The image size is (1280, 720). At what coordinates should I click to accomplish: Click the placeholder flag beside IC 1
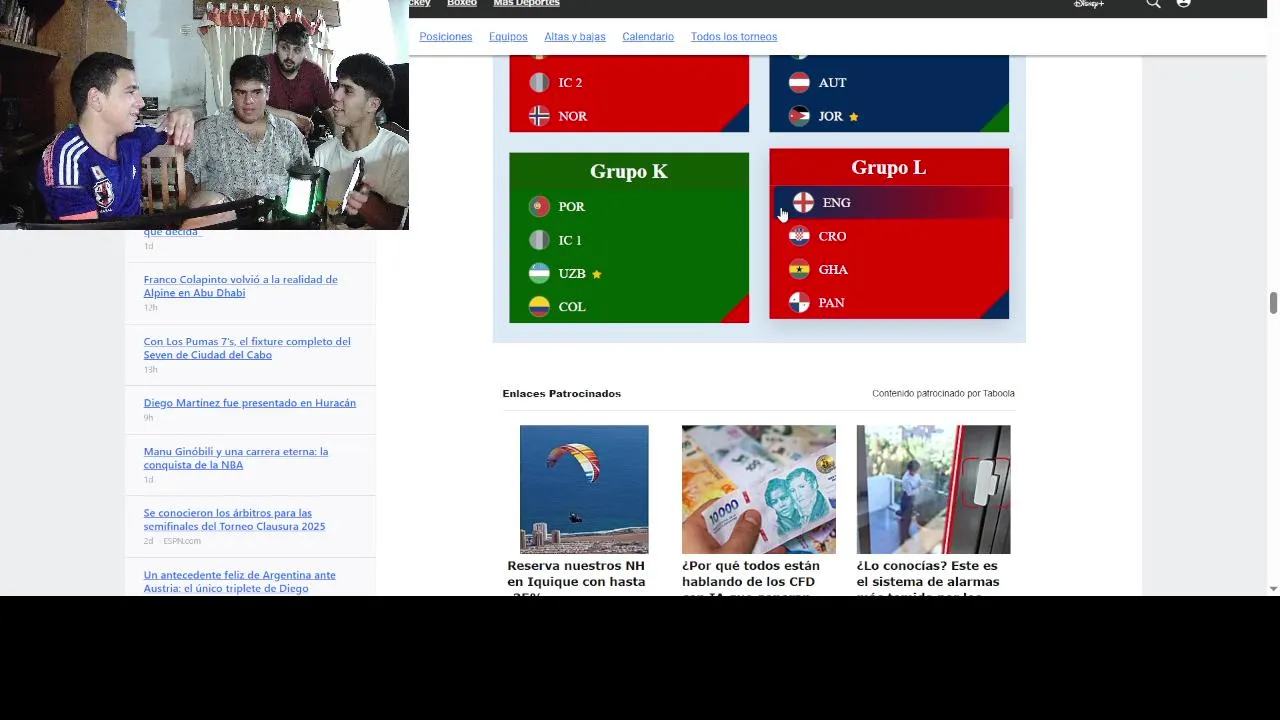pyautogui.click(x=539, y=240)
